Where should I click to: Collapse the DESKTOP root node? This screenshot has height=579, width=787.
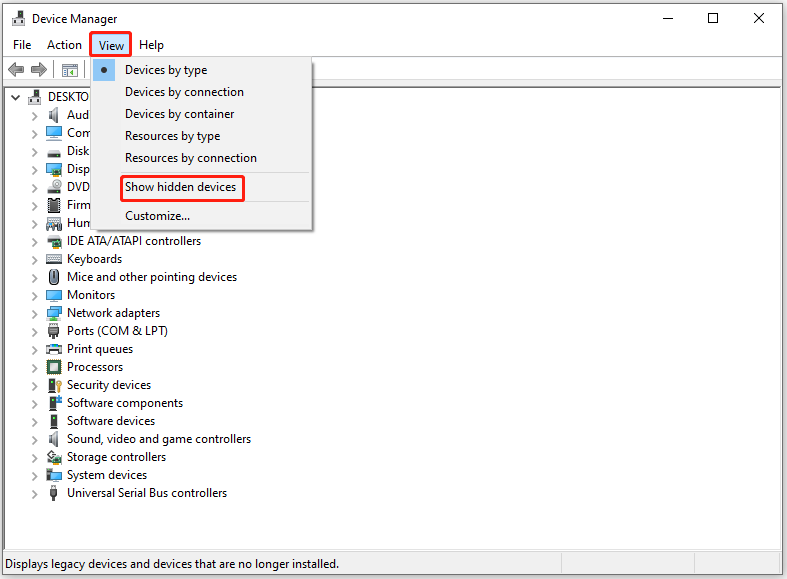pyautogui.click(x=16, y=97)
